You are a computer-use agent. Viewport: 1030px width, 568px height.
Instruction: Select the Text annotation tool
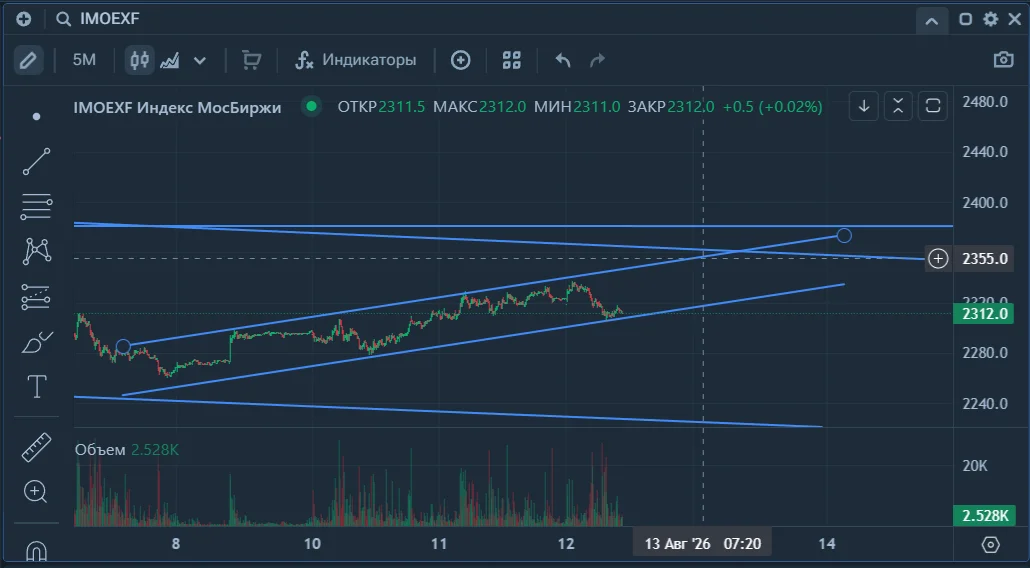tap(37, 387)
